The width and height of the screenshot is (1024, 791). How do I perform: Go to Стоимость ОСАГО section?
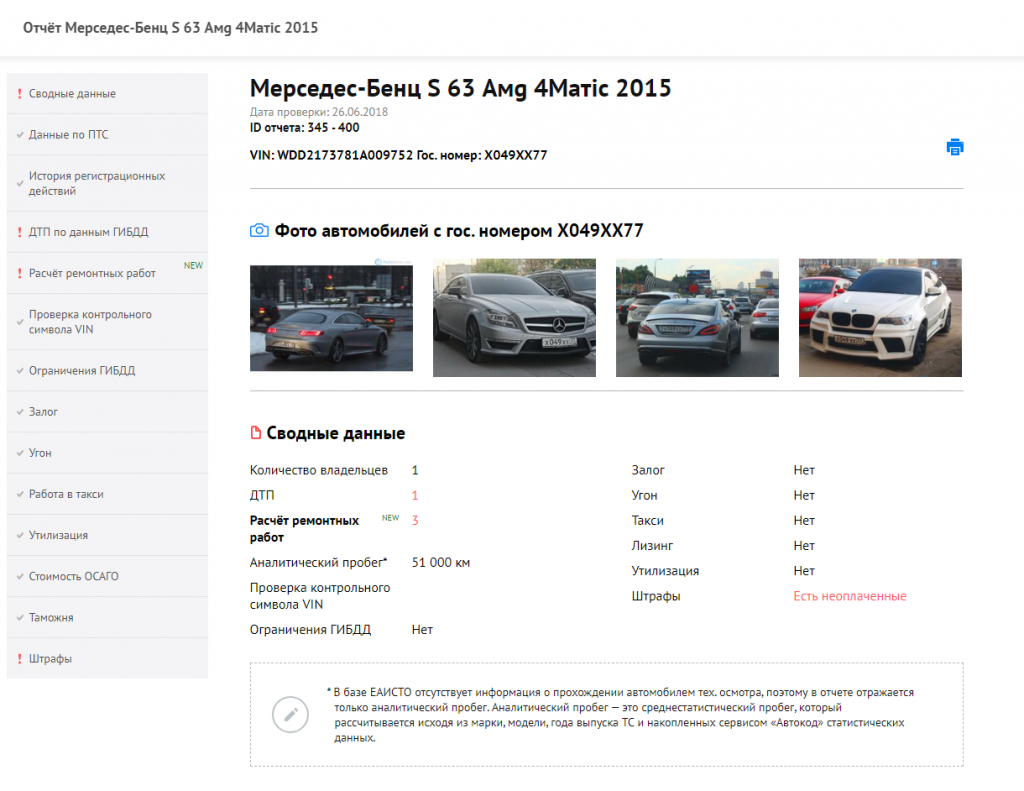click(107, 576)
